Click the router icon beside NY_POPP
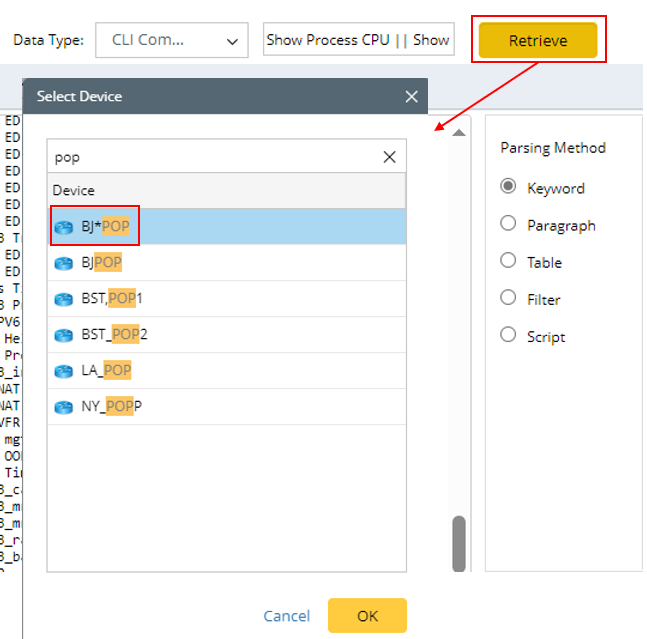The width and height of the screenshot is (647, 639). 65,407
